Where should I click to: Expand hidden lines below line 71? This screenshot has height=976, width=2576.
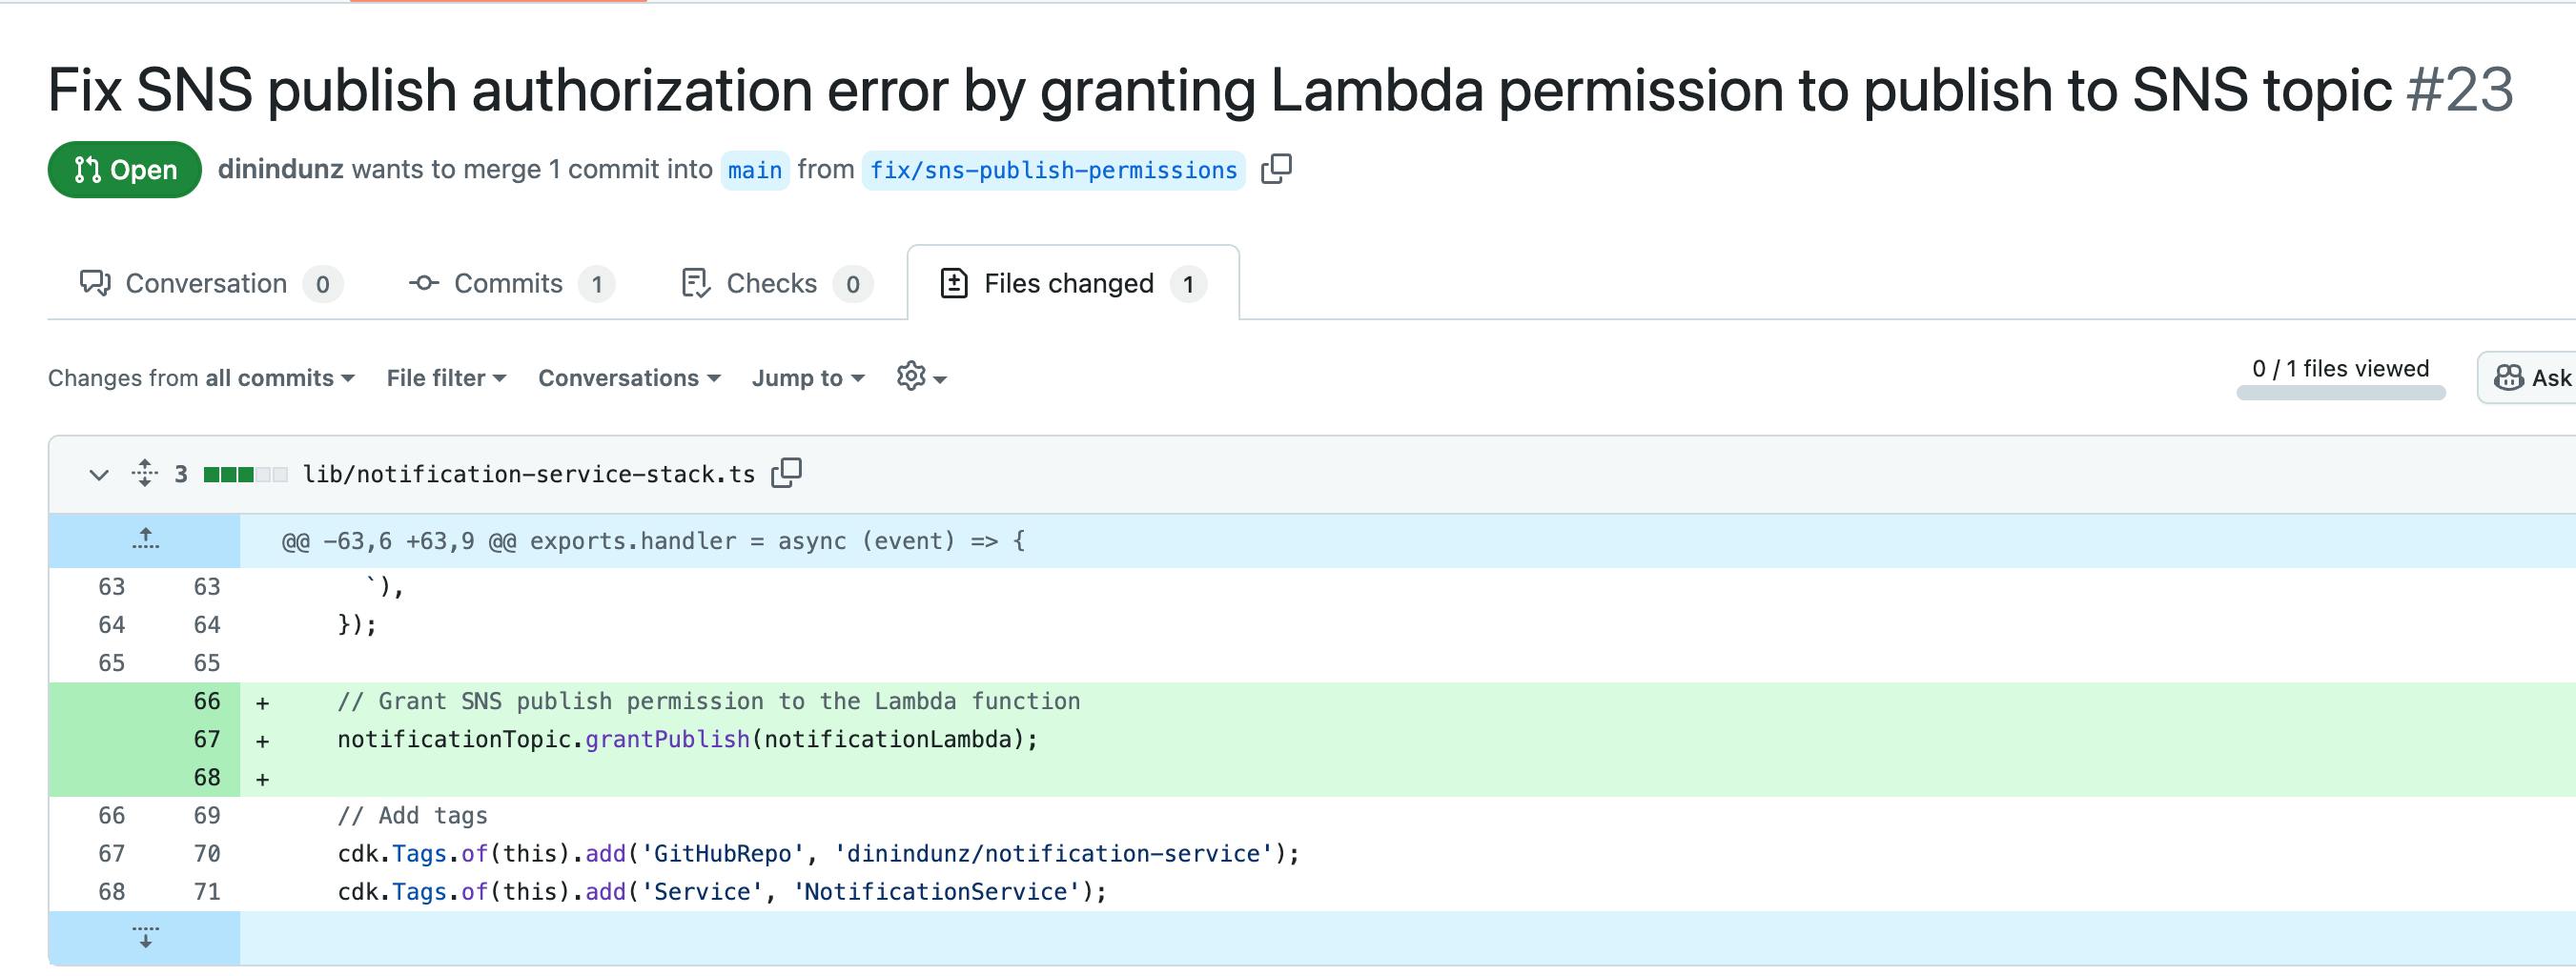(145, 938)
